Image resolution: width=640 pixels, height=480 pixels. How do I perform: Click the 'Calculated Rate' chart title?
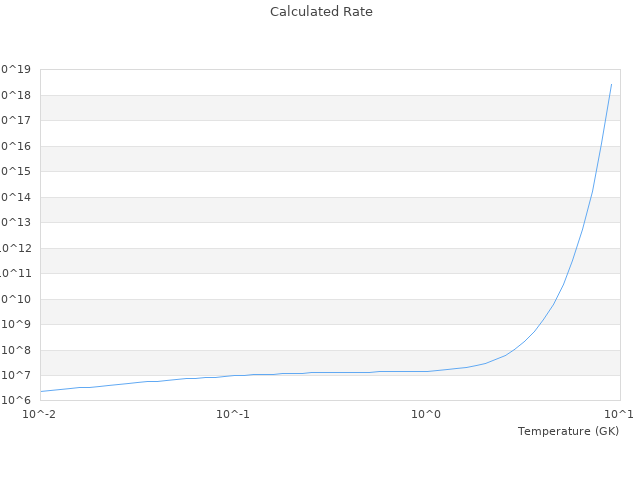(x=321, y=12)
